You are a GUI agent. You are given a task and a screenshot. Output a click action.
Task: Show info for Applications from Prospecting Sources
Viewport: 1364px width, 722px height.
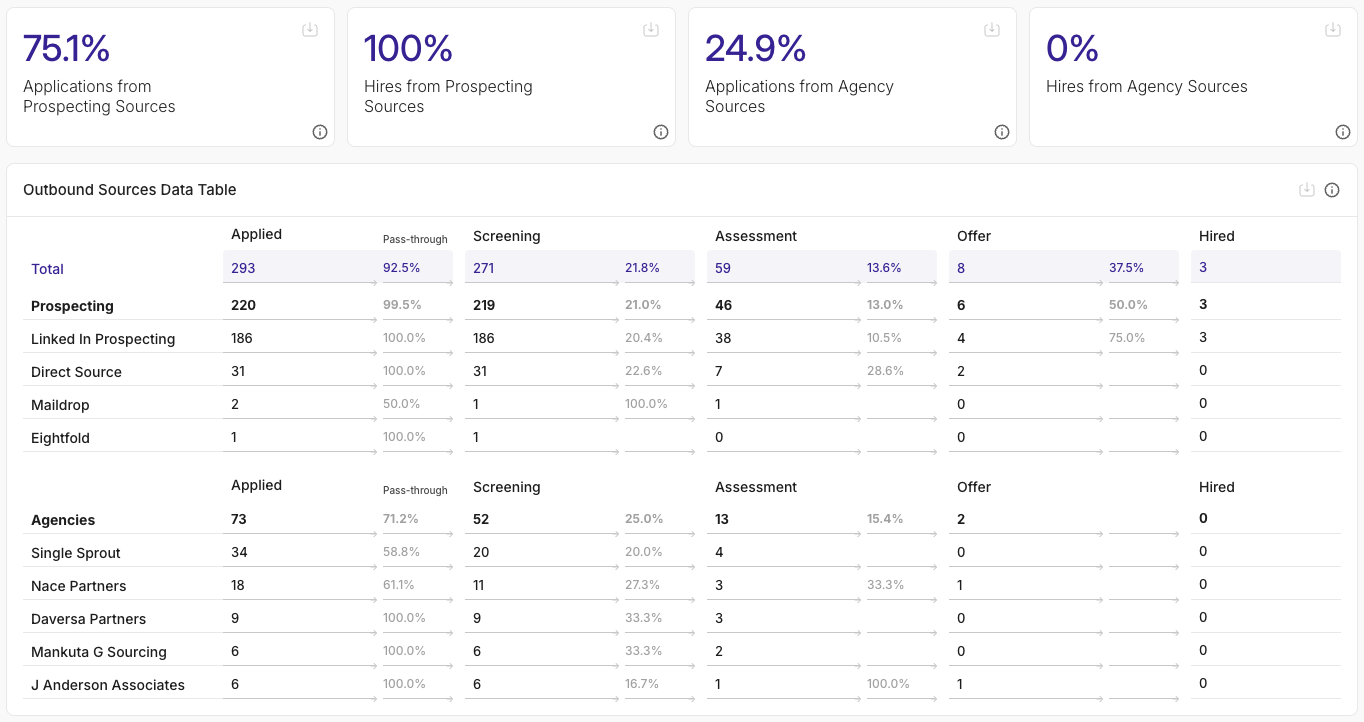pyautogui.click(x=320, y=132)
